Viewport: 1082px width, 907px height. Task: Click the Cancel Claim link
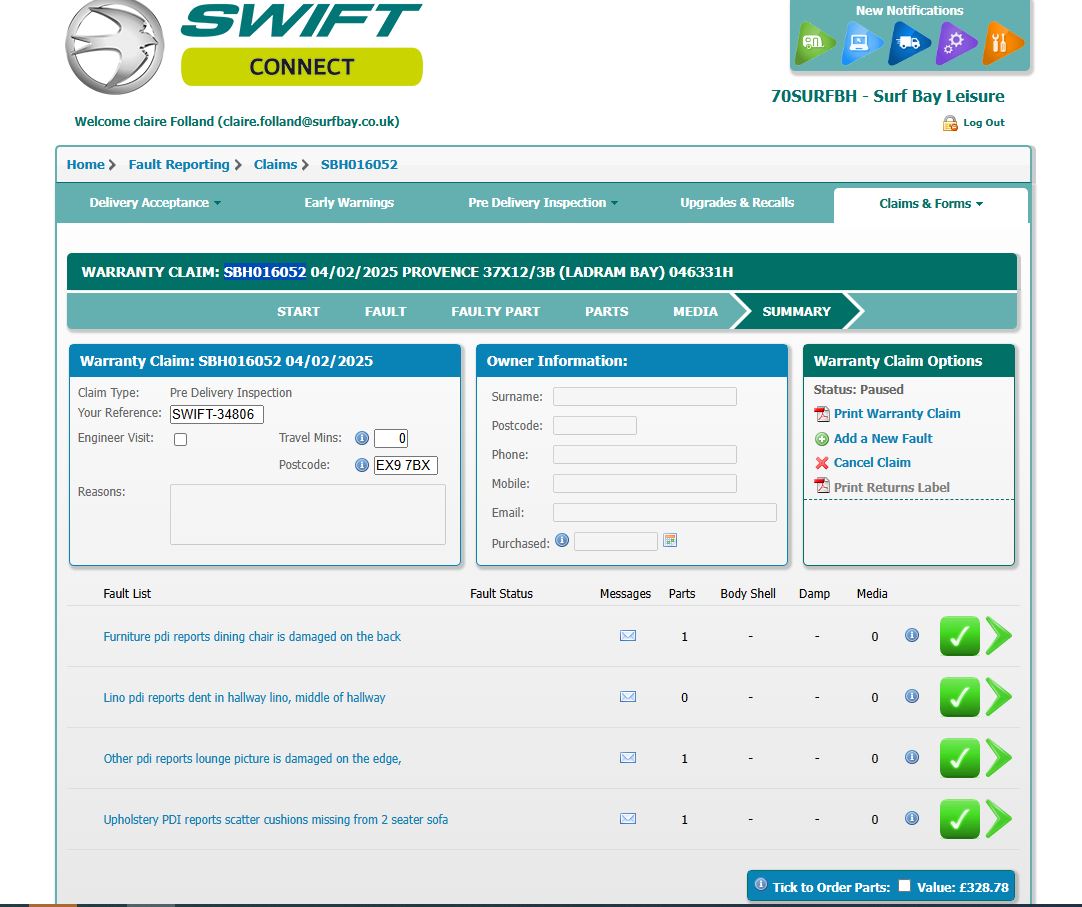pos(872,463)
